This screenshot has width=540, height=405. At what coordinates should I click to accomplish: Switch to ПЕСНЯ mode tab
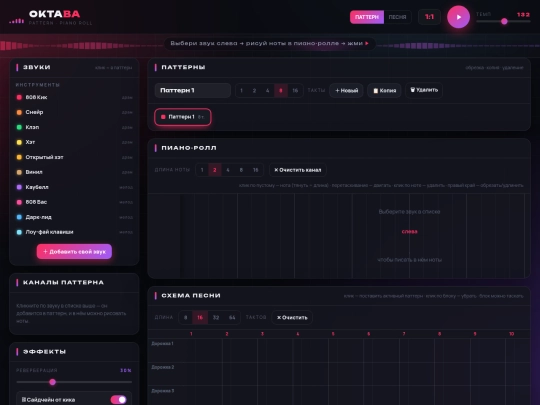(397, 17)
